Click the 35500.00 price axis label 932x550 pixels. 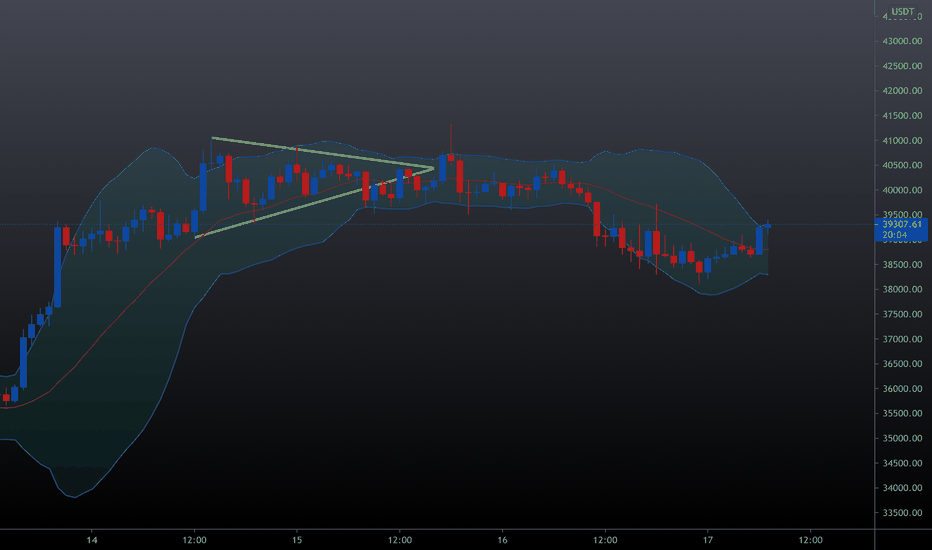coord(902,413)
